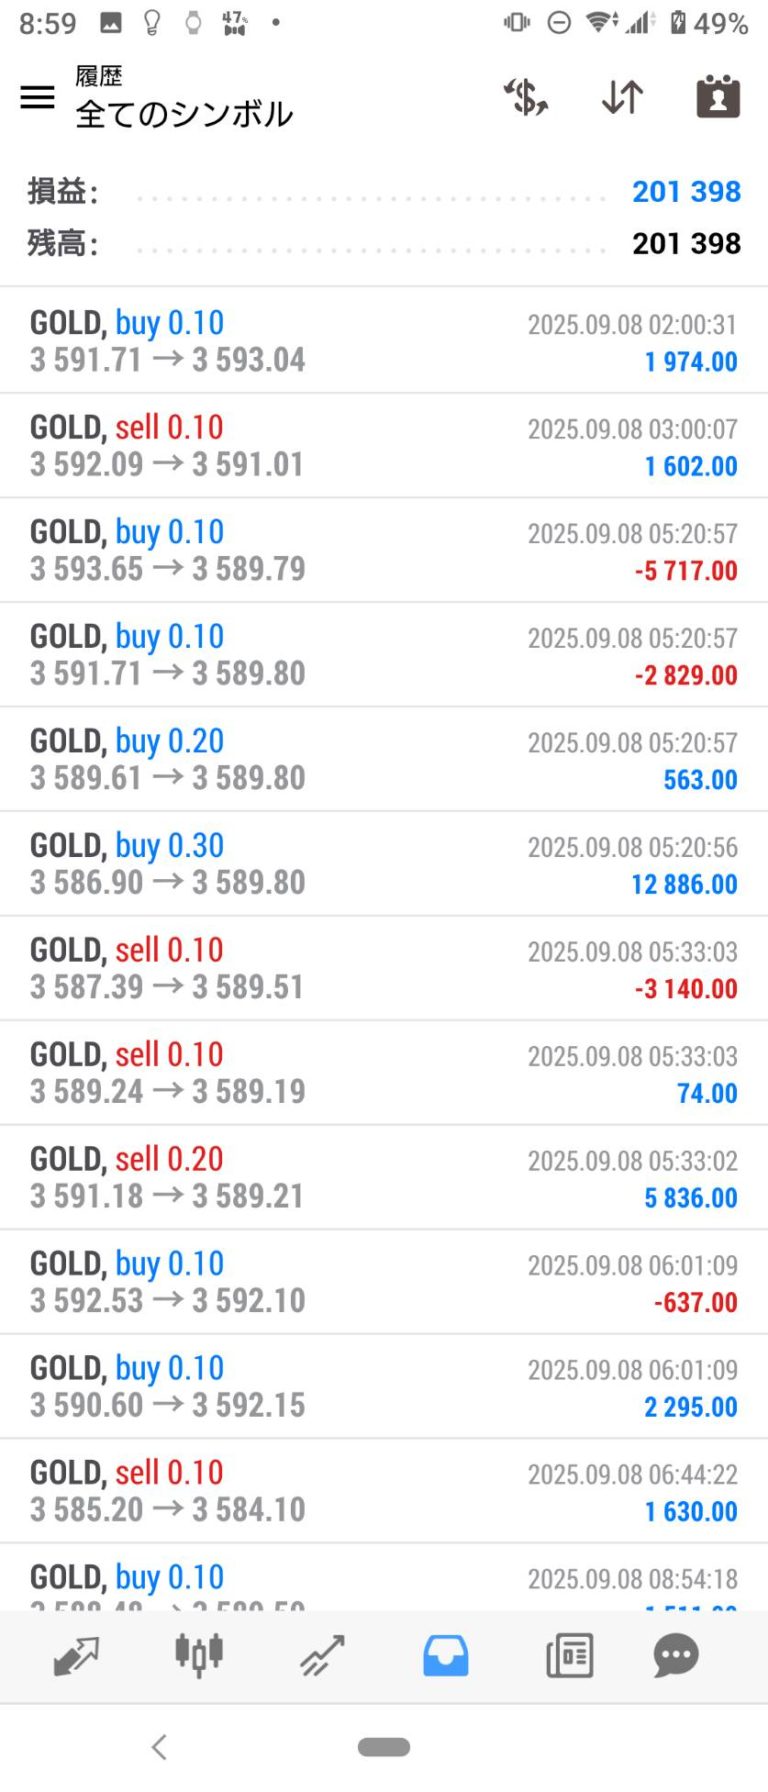The height and width of the screenshot is (1792, 768).
Task: Tap the trade with 74.00 profit
Action: tap(384, 1073)
